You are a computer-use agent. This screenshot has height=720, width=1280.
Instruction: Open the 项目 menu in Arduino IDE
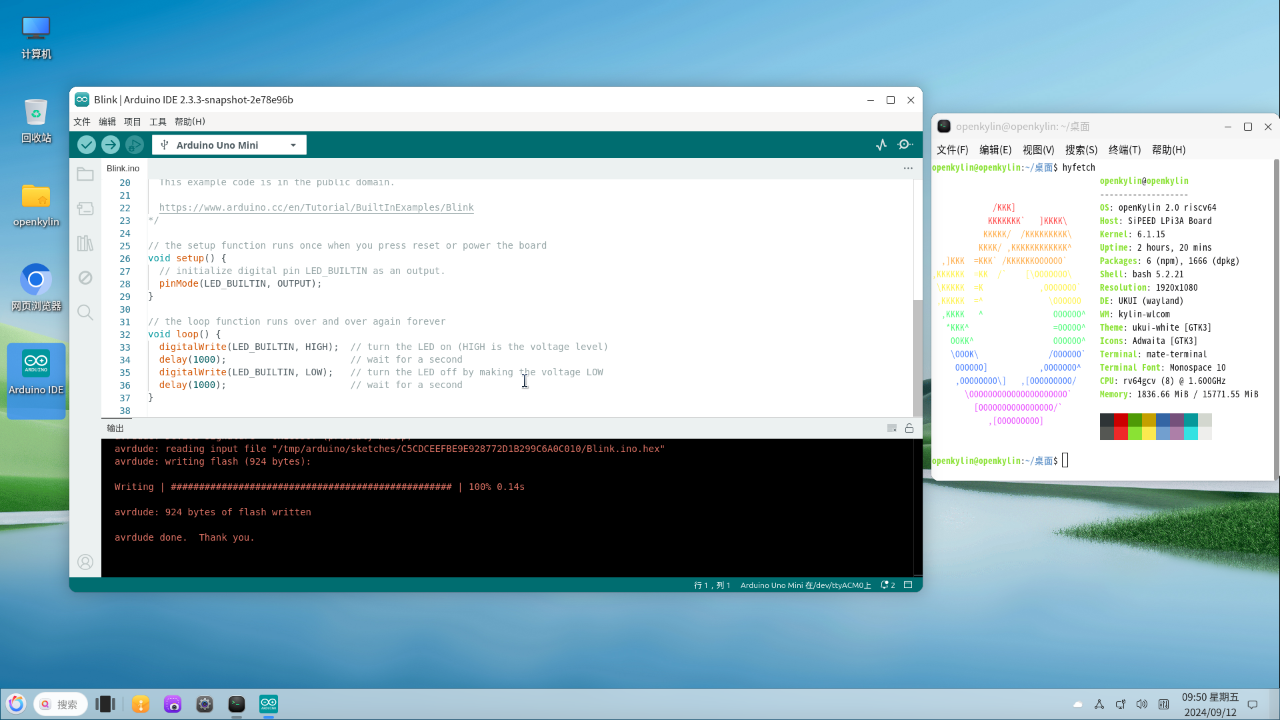click(133, 122)
